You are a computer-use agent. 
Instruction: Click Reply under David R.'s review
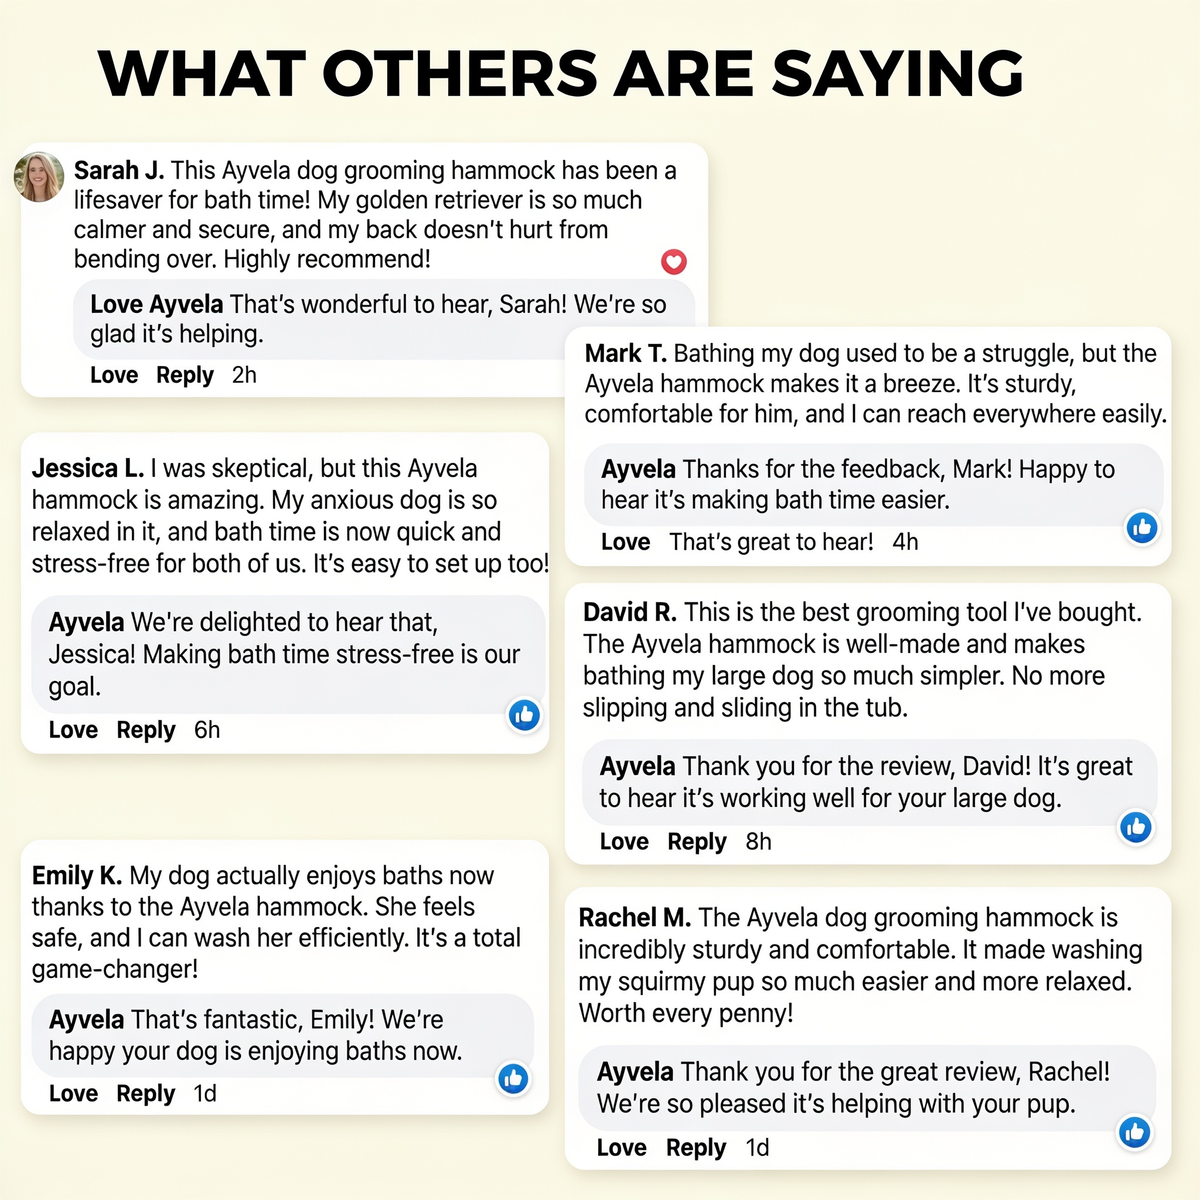click(x=697, y=842)
